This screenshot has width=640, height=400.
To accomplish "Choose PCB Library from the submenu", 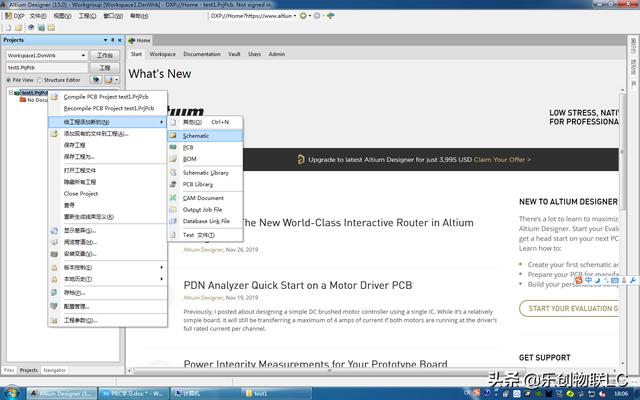I will click(x=205, y=184).
